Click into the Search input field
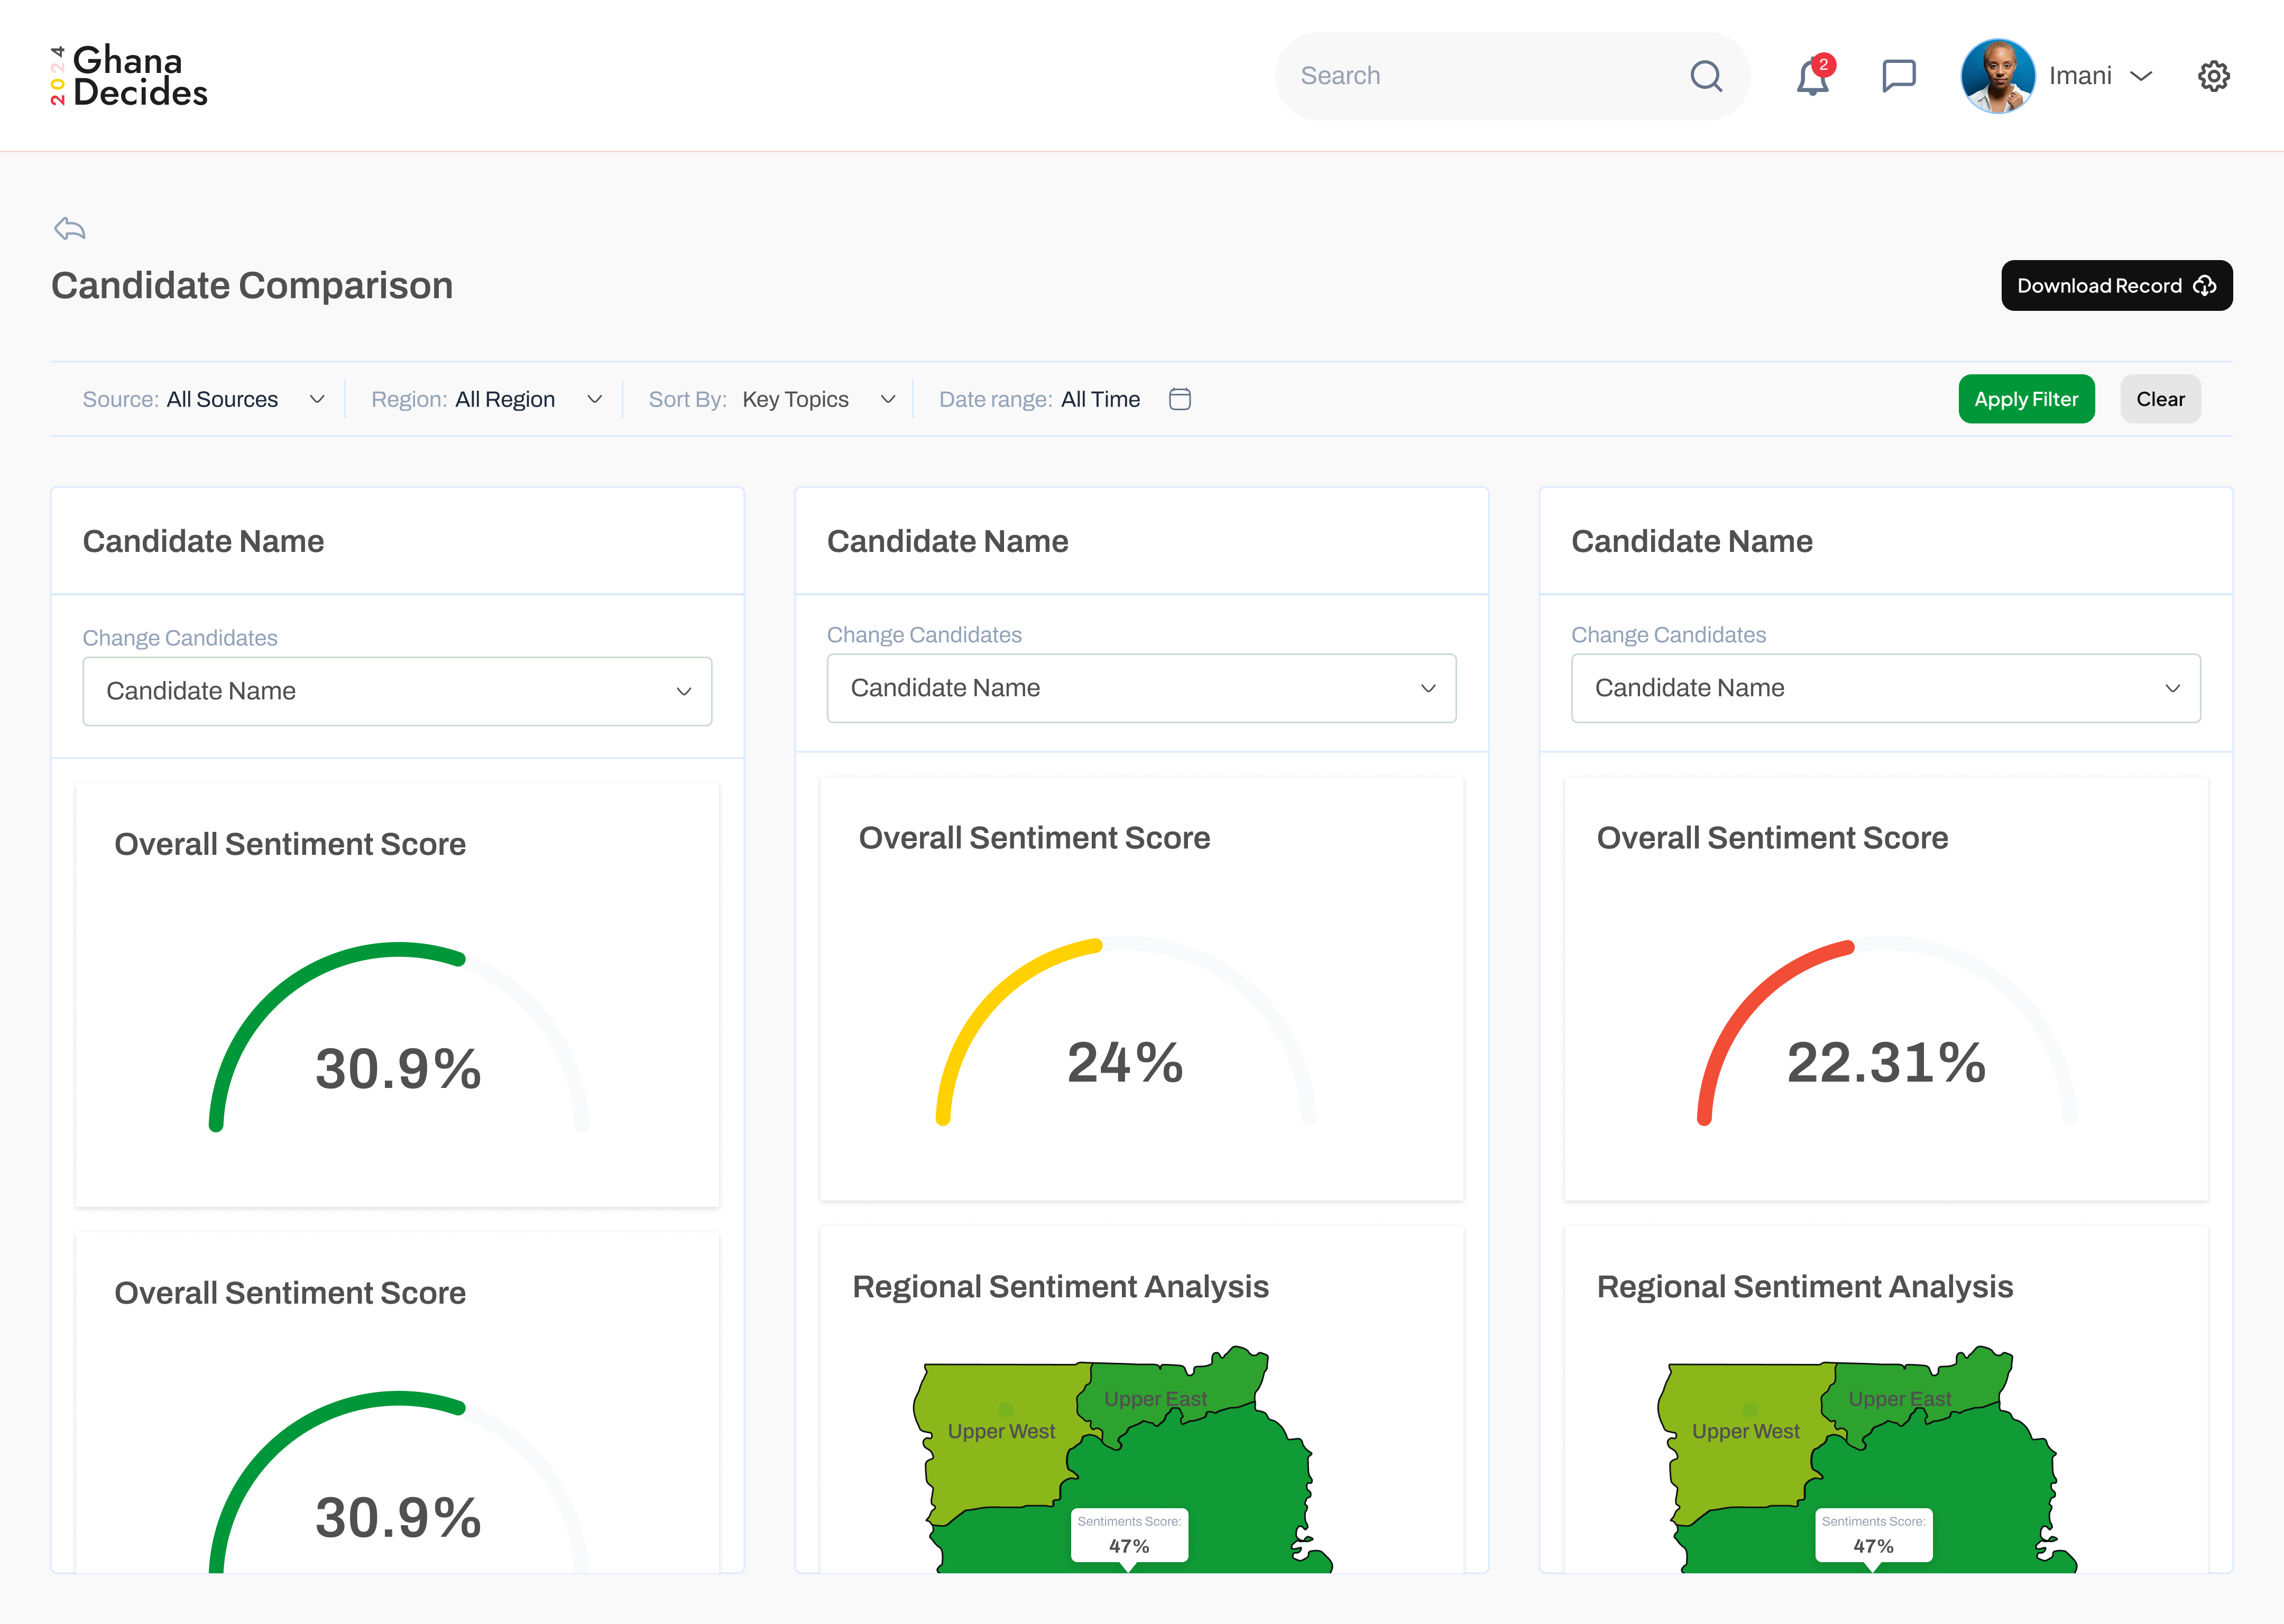The height and width of the screenshot is (1624, 2284). click(x=1480, y=76)
